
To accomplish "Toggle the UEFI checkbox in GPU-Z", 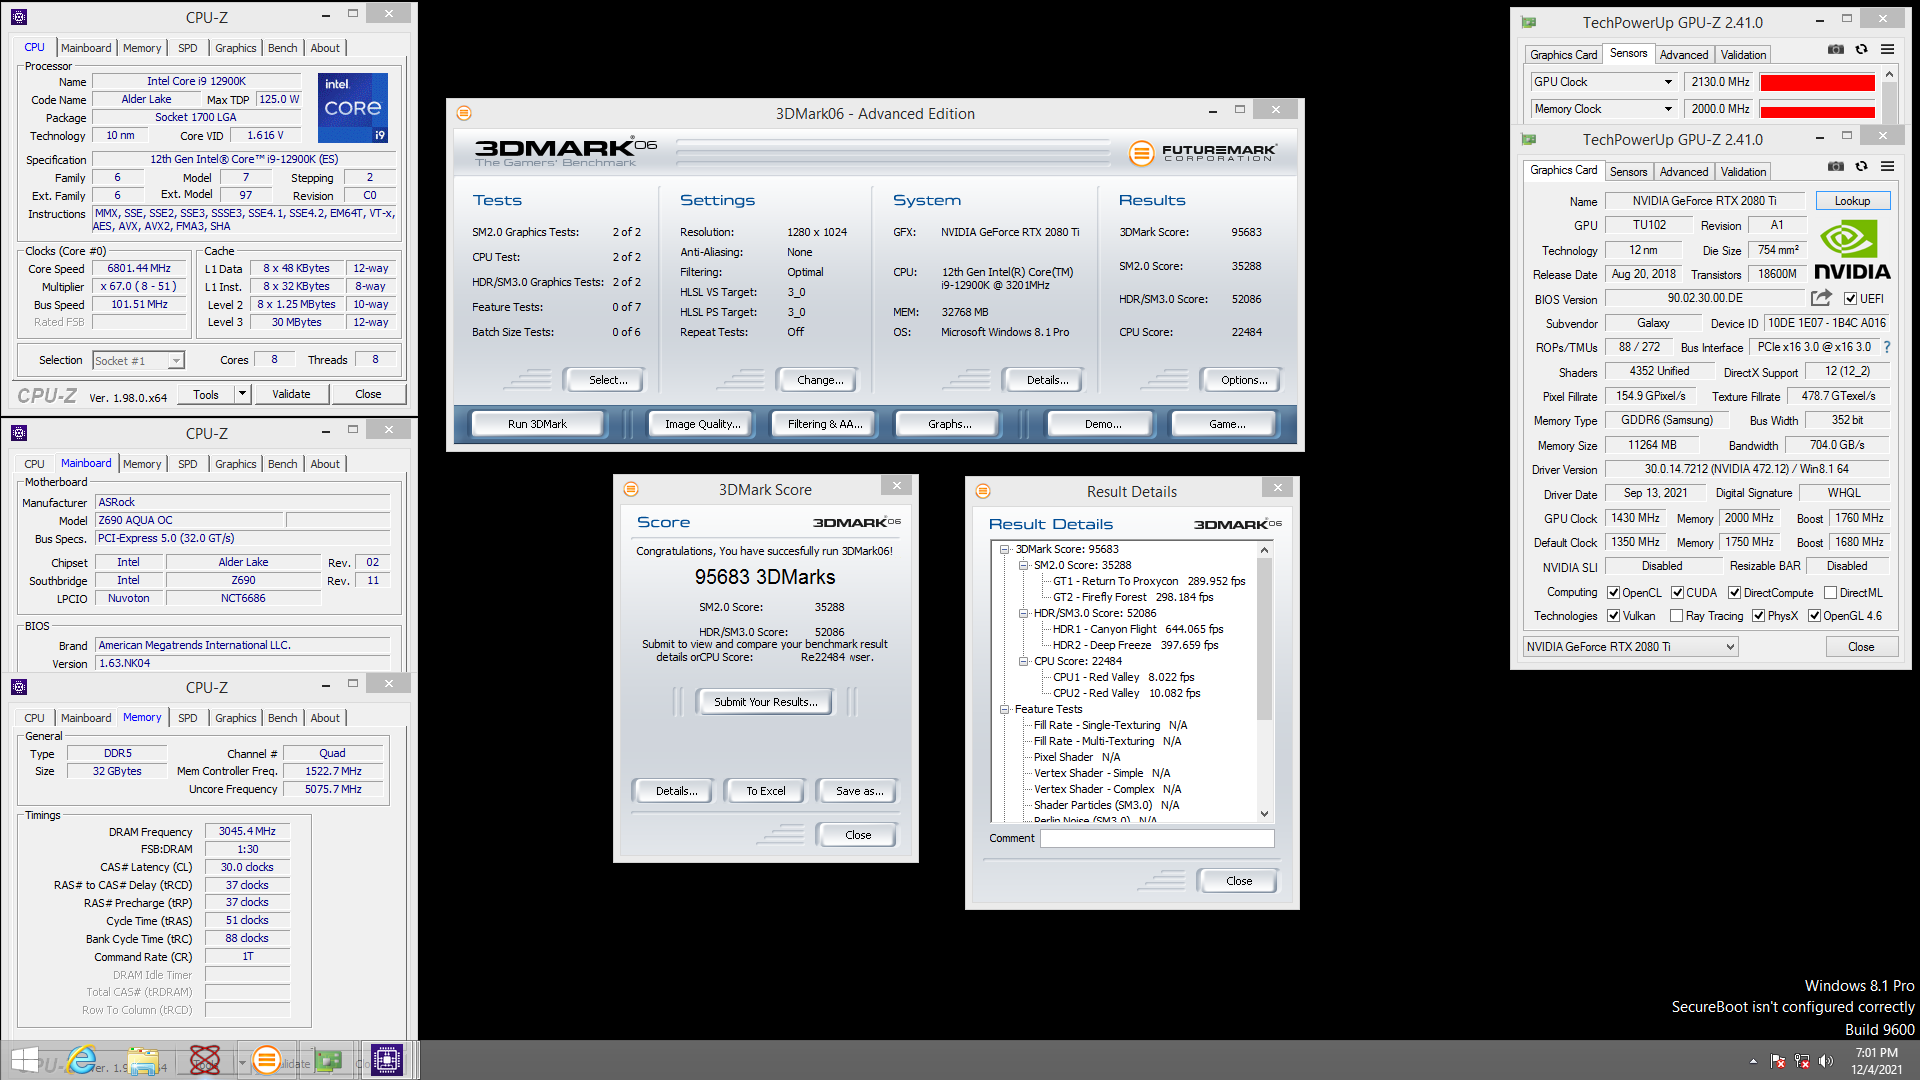I will click(1850, 298).
